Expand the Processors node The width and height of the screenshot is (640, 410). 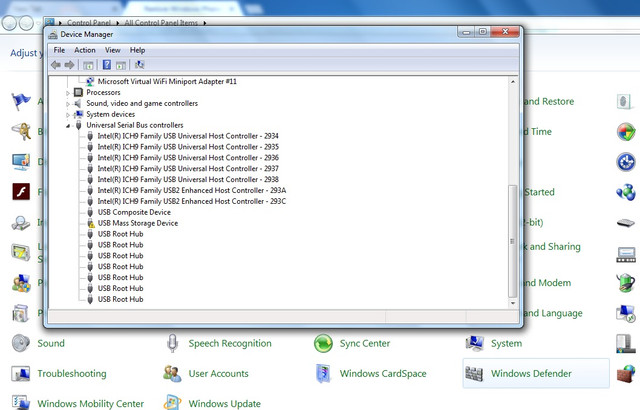point(68,93)
